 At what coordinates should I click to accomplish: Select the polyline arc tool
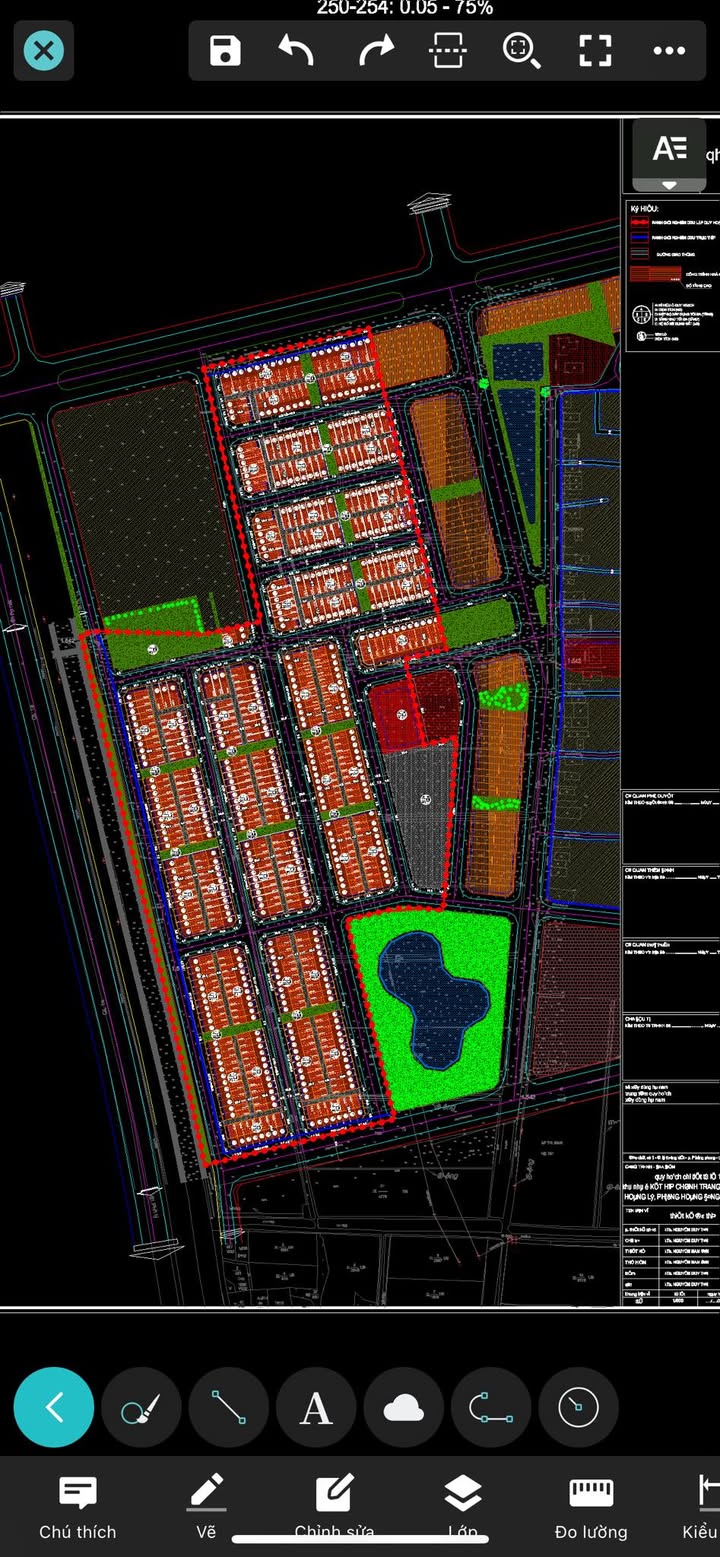coord(491,1408)
